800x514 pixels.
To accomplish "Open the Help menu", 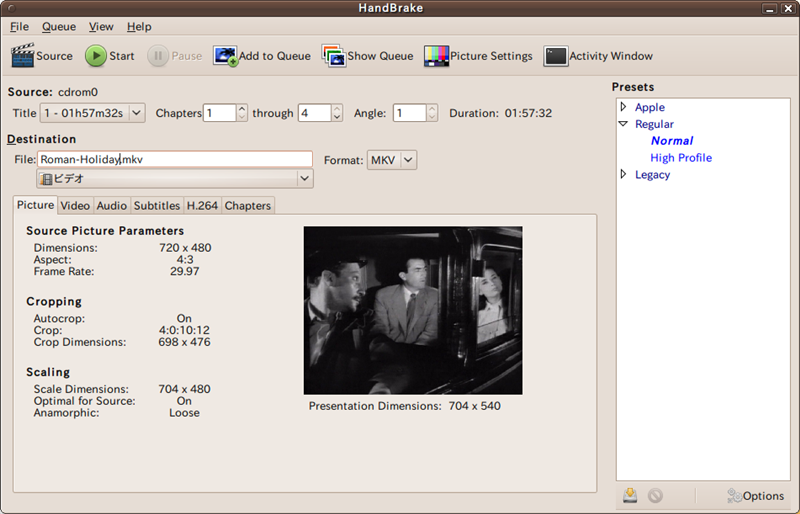I will (139, 27).
